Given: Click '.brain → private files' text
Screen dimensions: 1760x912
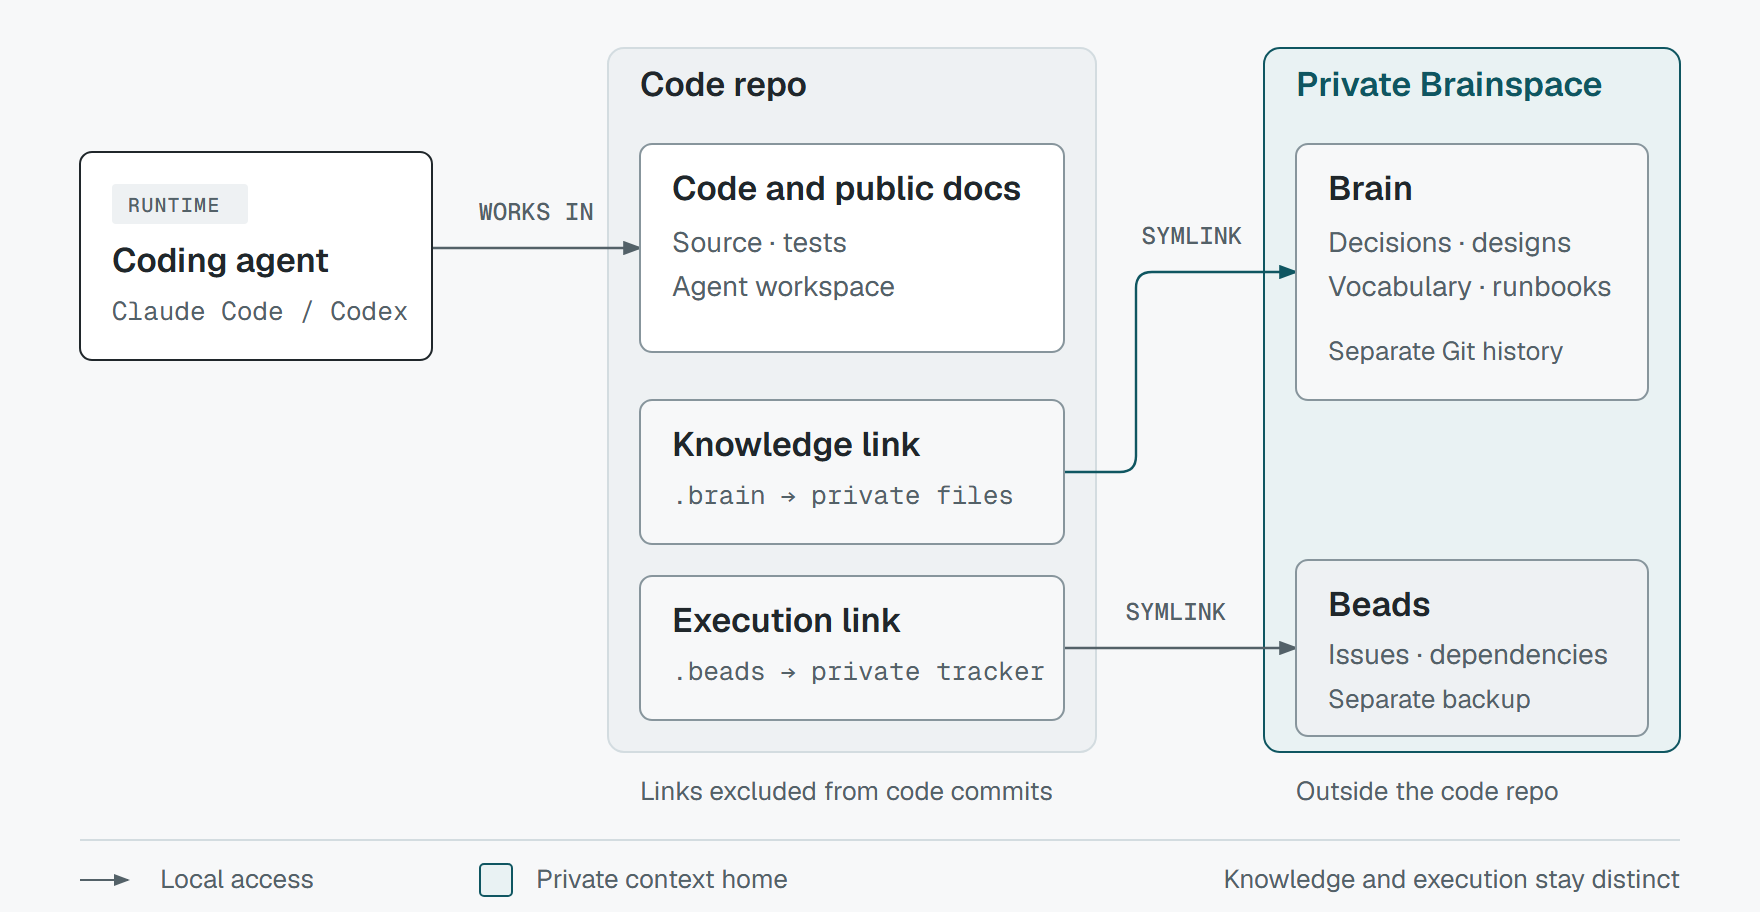Looking at the screenshot, I should pyautogui.click(x=843, y=496).
